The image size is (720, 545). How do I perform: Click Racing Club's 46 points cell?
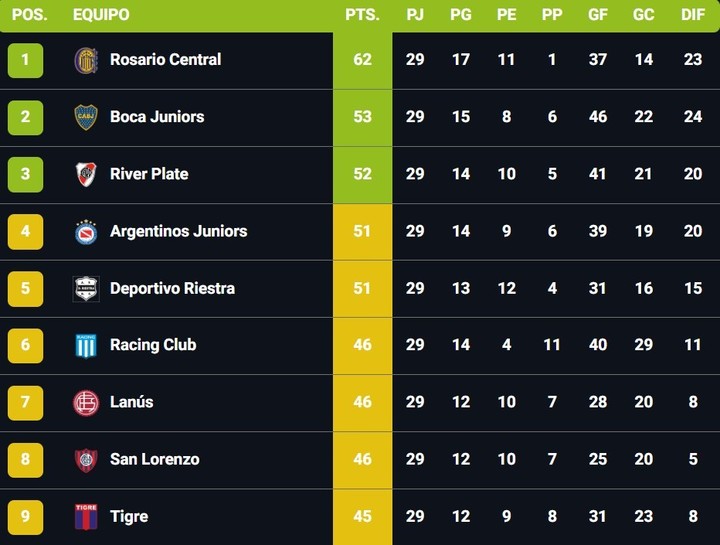tap(362, 346)
